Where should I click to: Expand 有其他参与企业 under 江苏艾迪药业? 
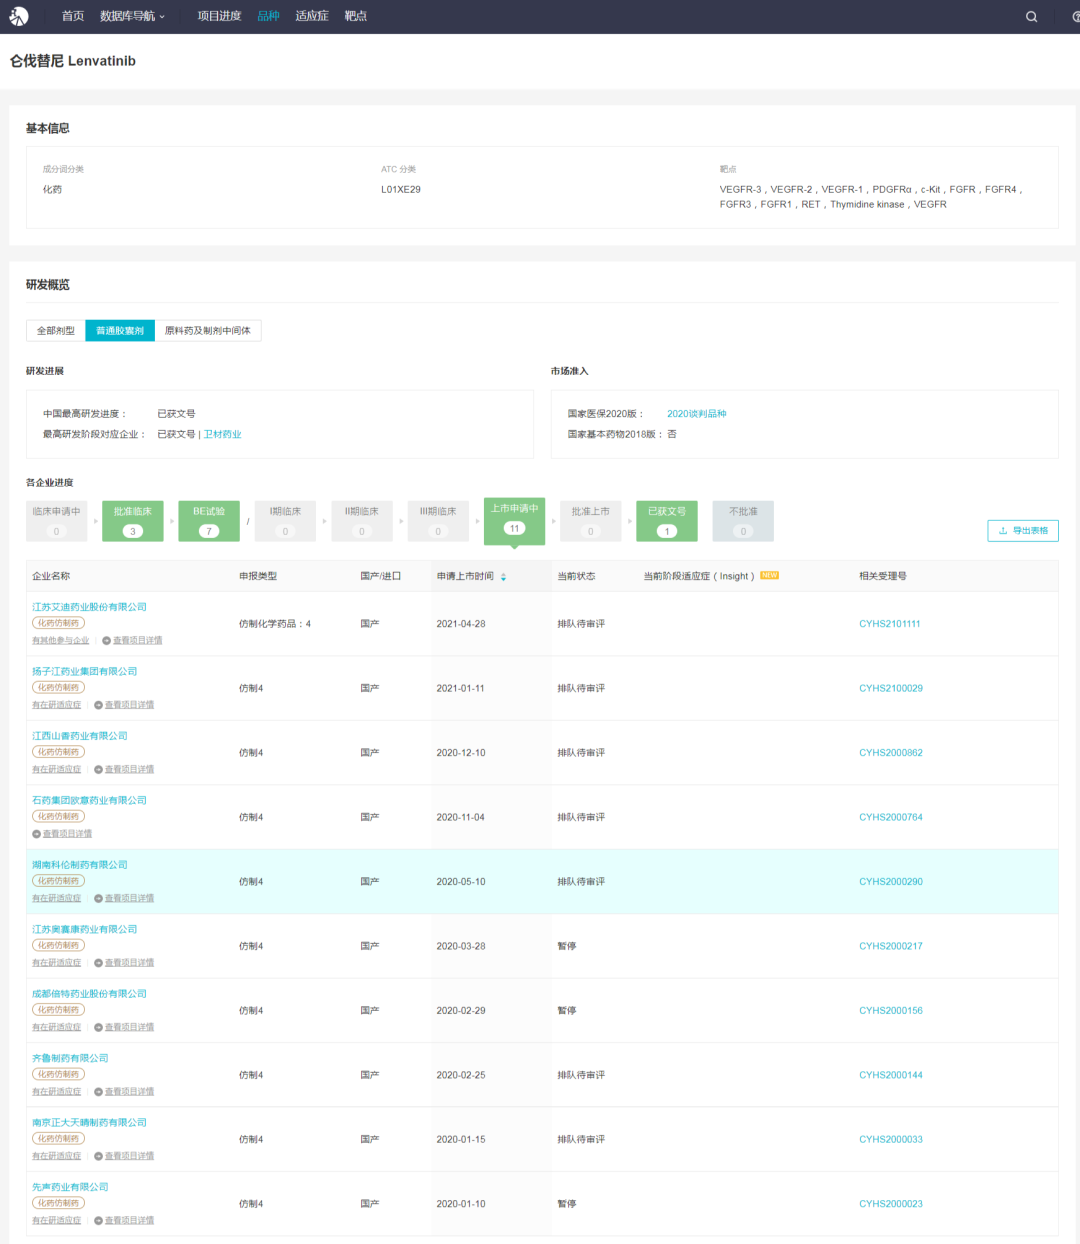(60, 641)
